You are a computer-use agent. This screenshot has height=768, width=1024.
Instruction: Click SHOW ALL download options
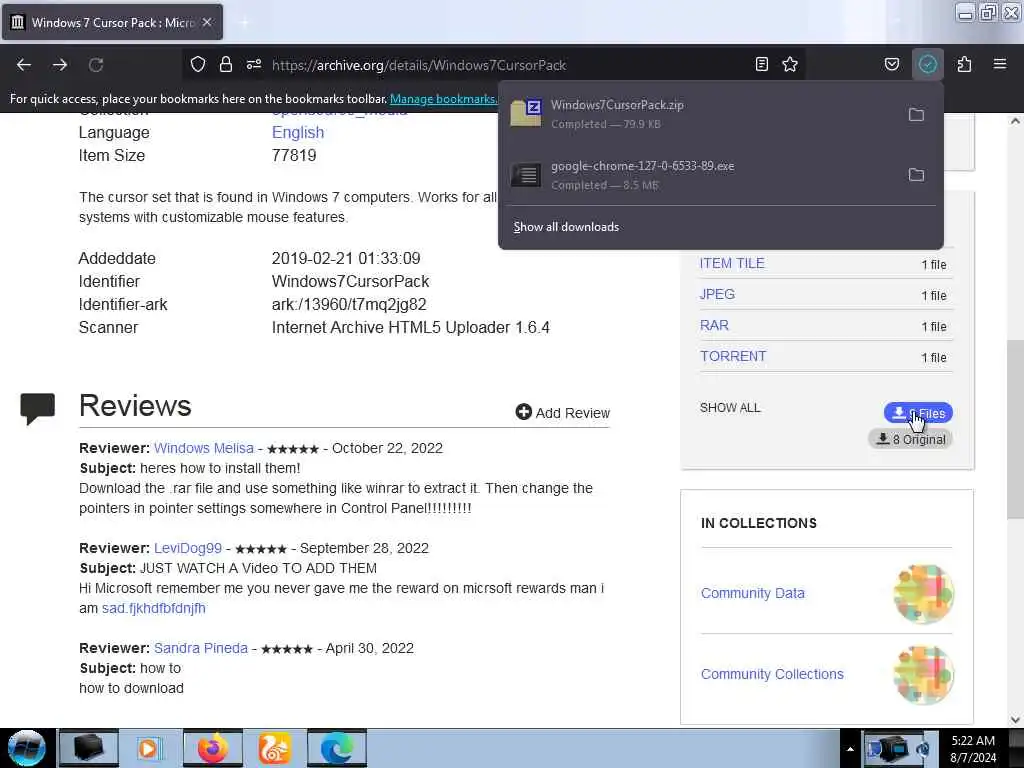tap(730, 408)
